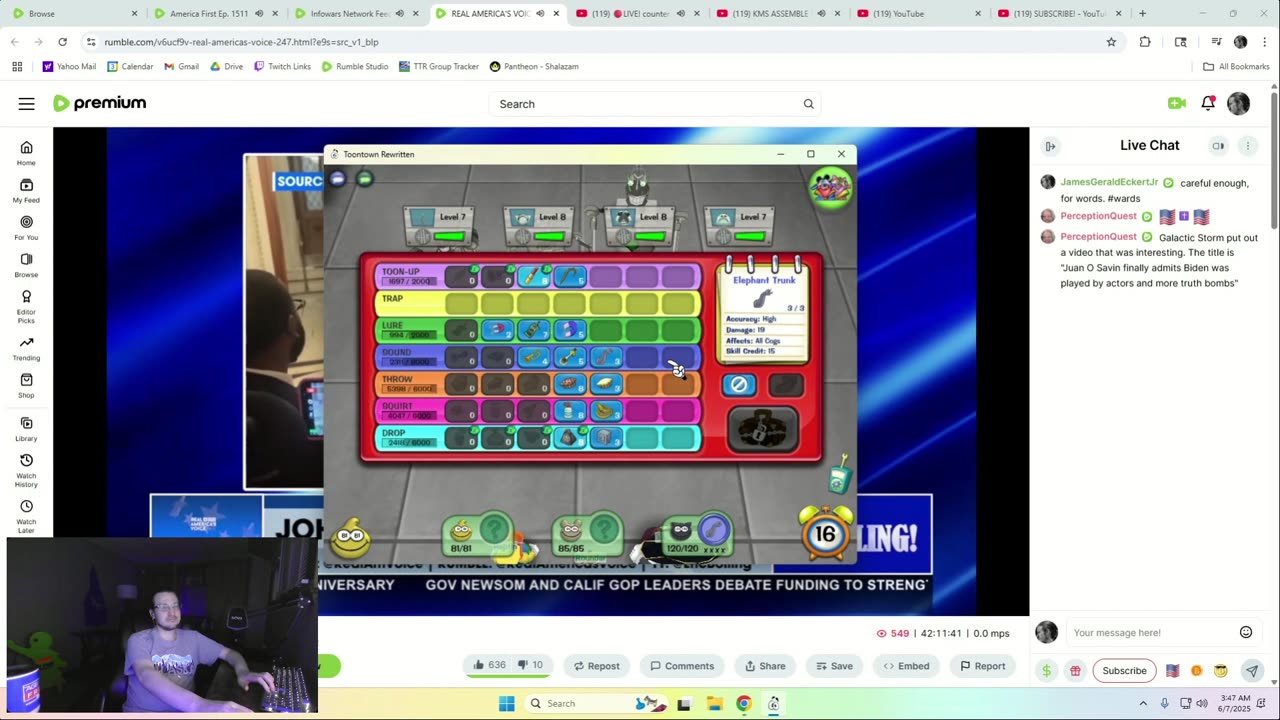Go to Home in Rumble sidebar
Viewport: 1280px width, 720px height.
(x=26, y=153)
